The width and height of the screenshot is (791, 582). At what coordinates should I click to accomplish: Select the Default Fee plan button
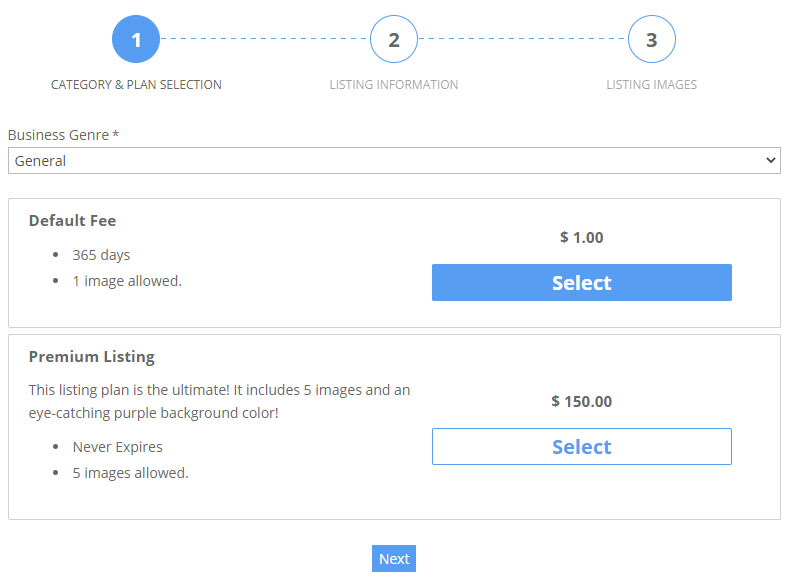[582, 282]
